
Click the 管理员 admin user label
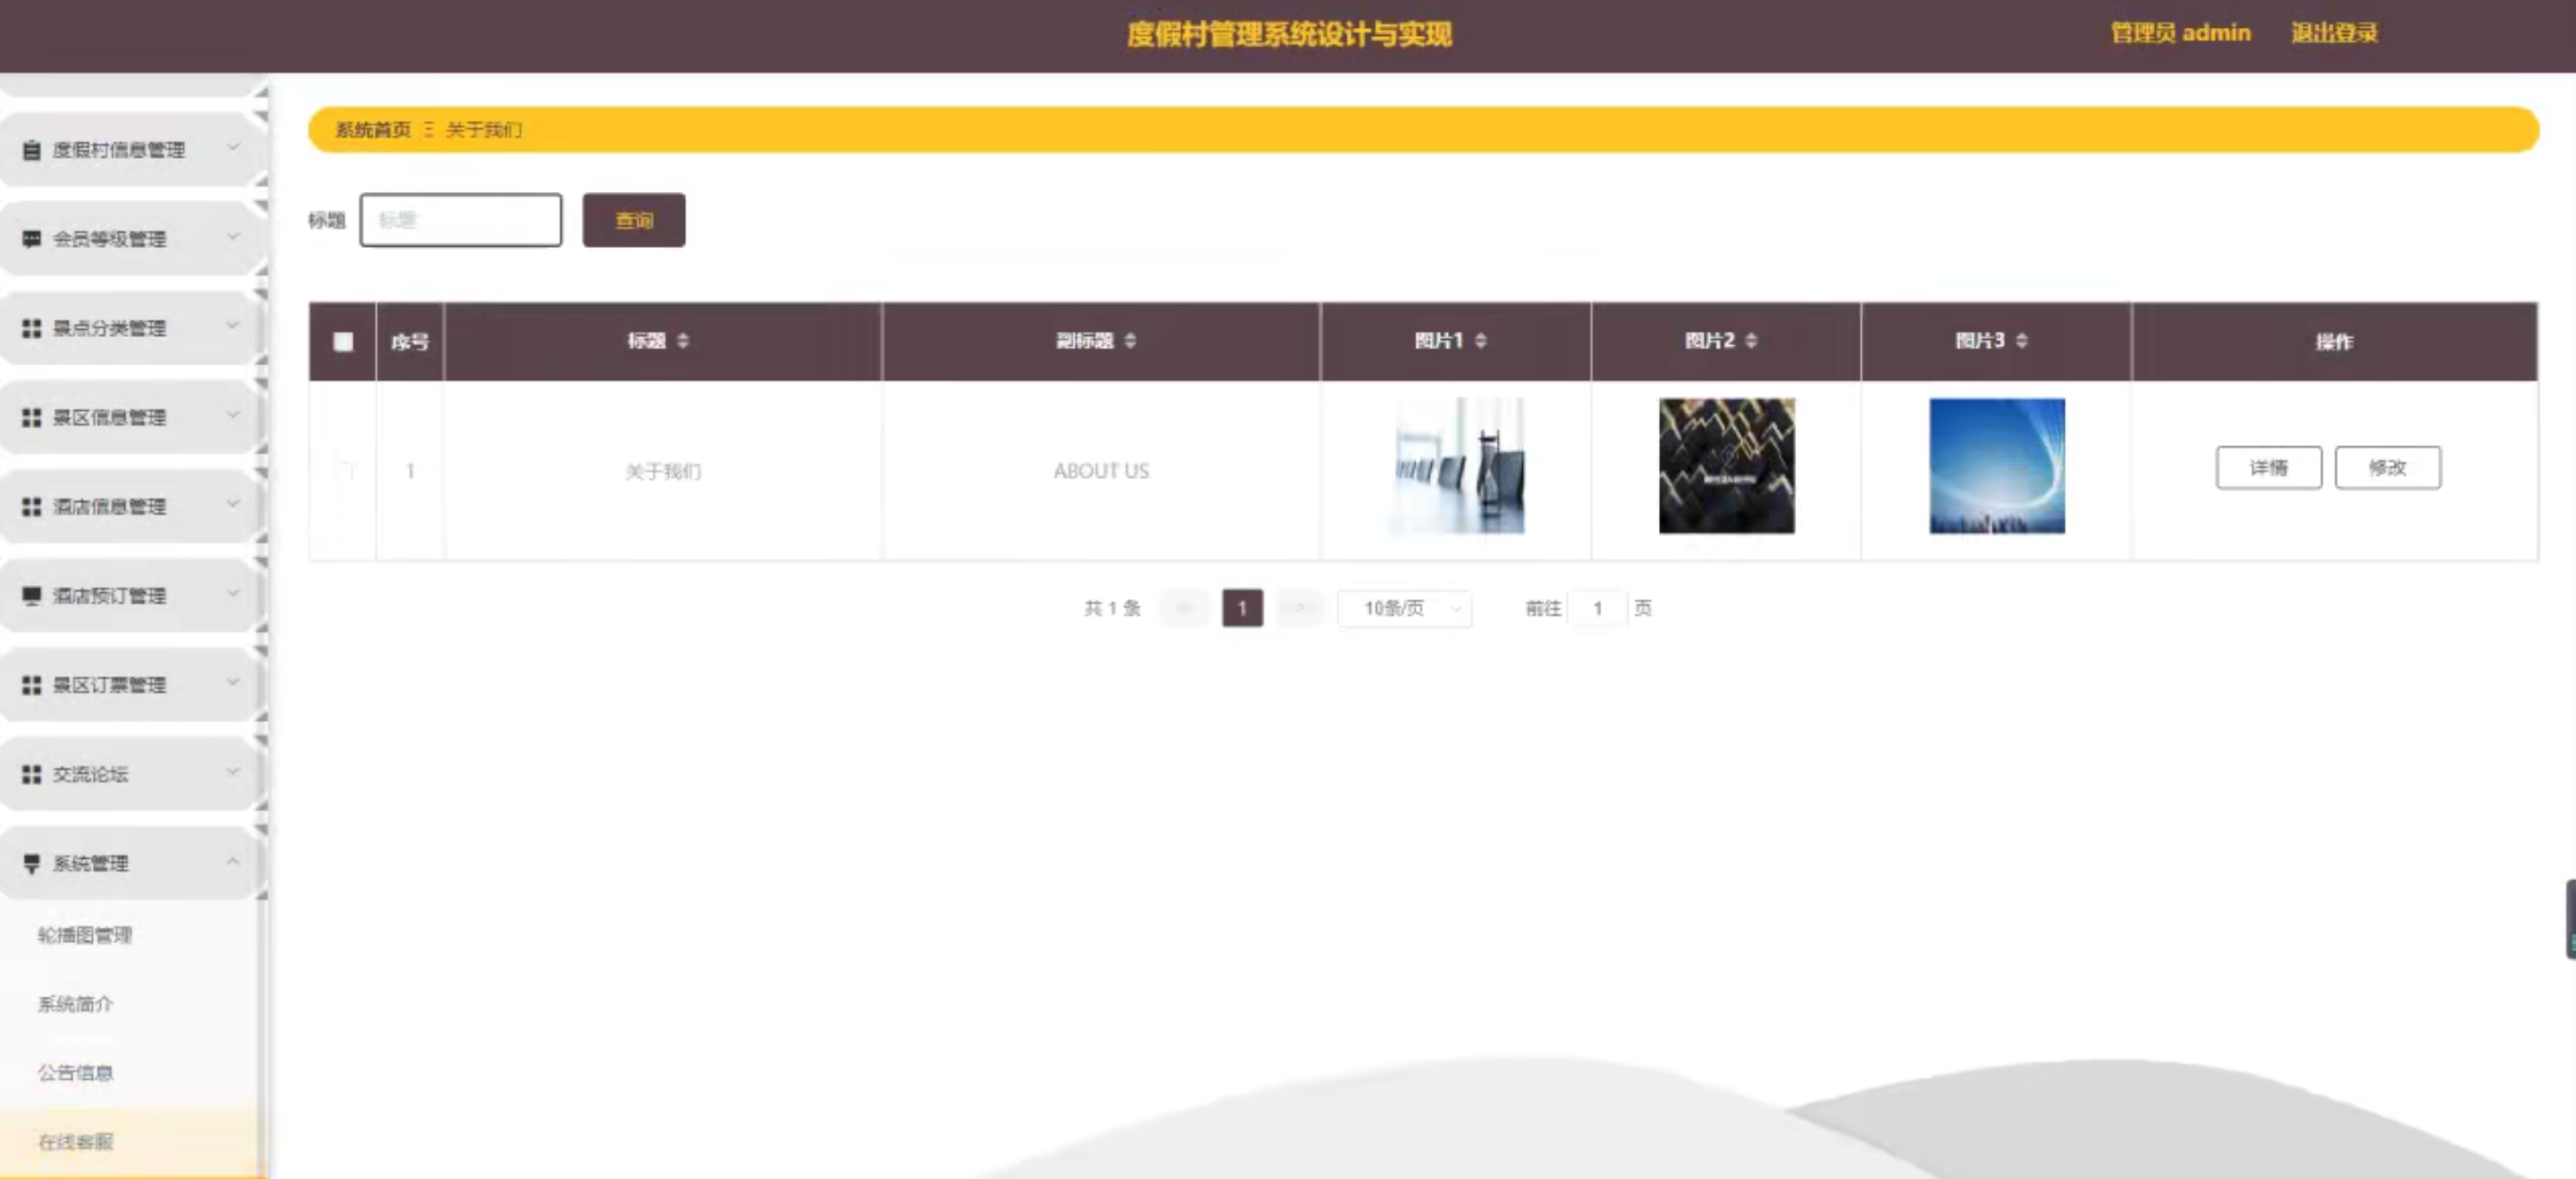tap(2181, 33)
